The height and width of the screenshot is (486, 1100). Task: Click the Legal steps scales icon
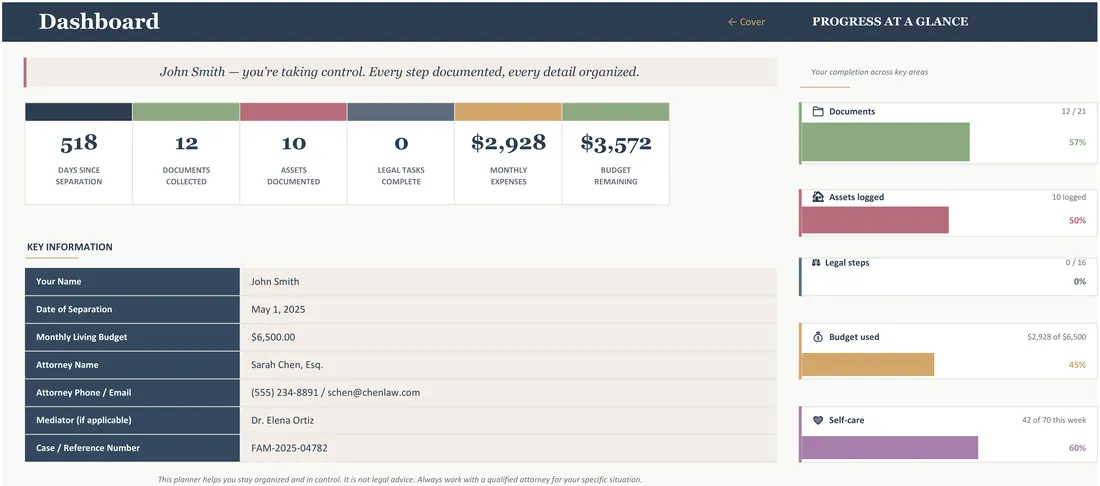coord(816,263)
